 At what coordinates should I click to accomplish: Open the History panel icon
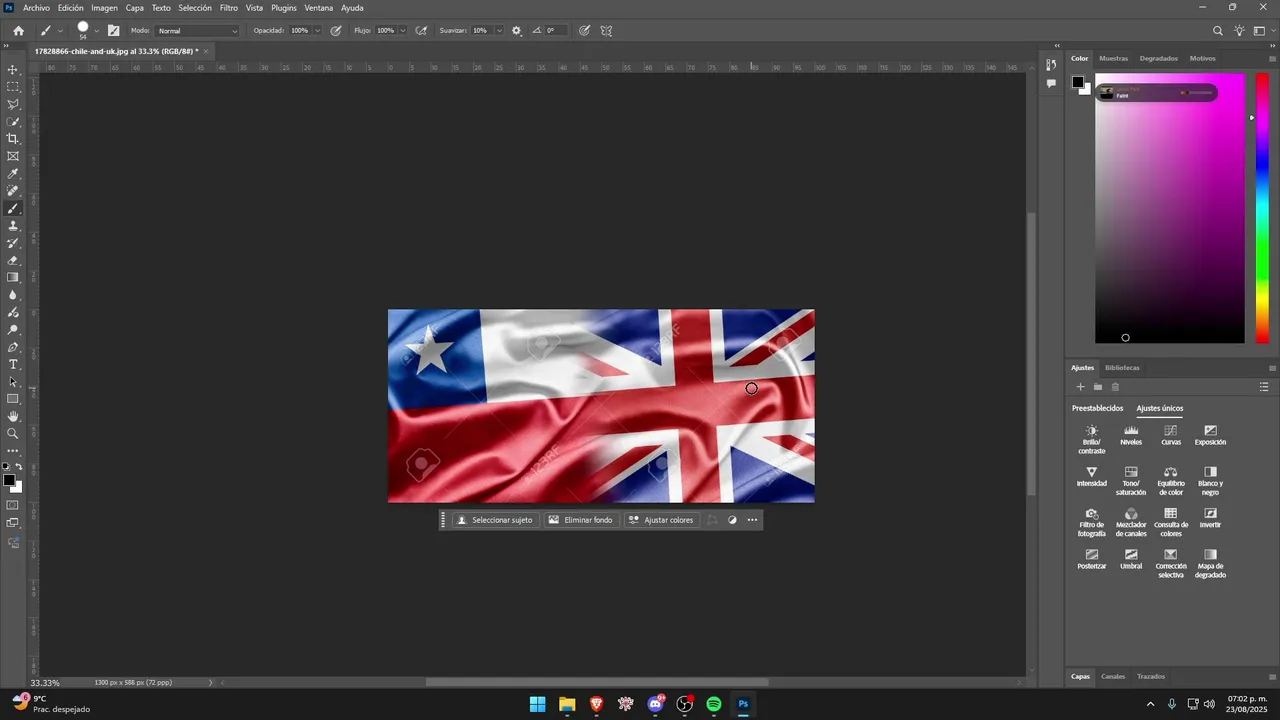point(1051,65)
